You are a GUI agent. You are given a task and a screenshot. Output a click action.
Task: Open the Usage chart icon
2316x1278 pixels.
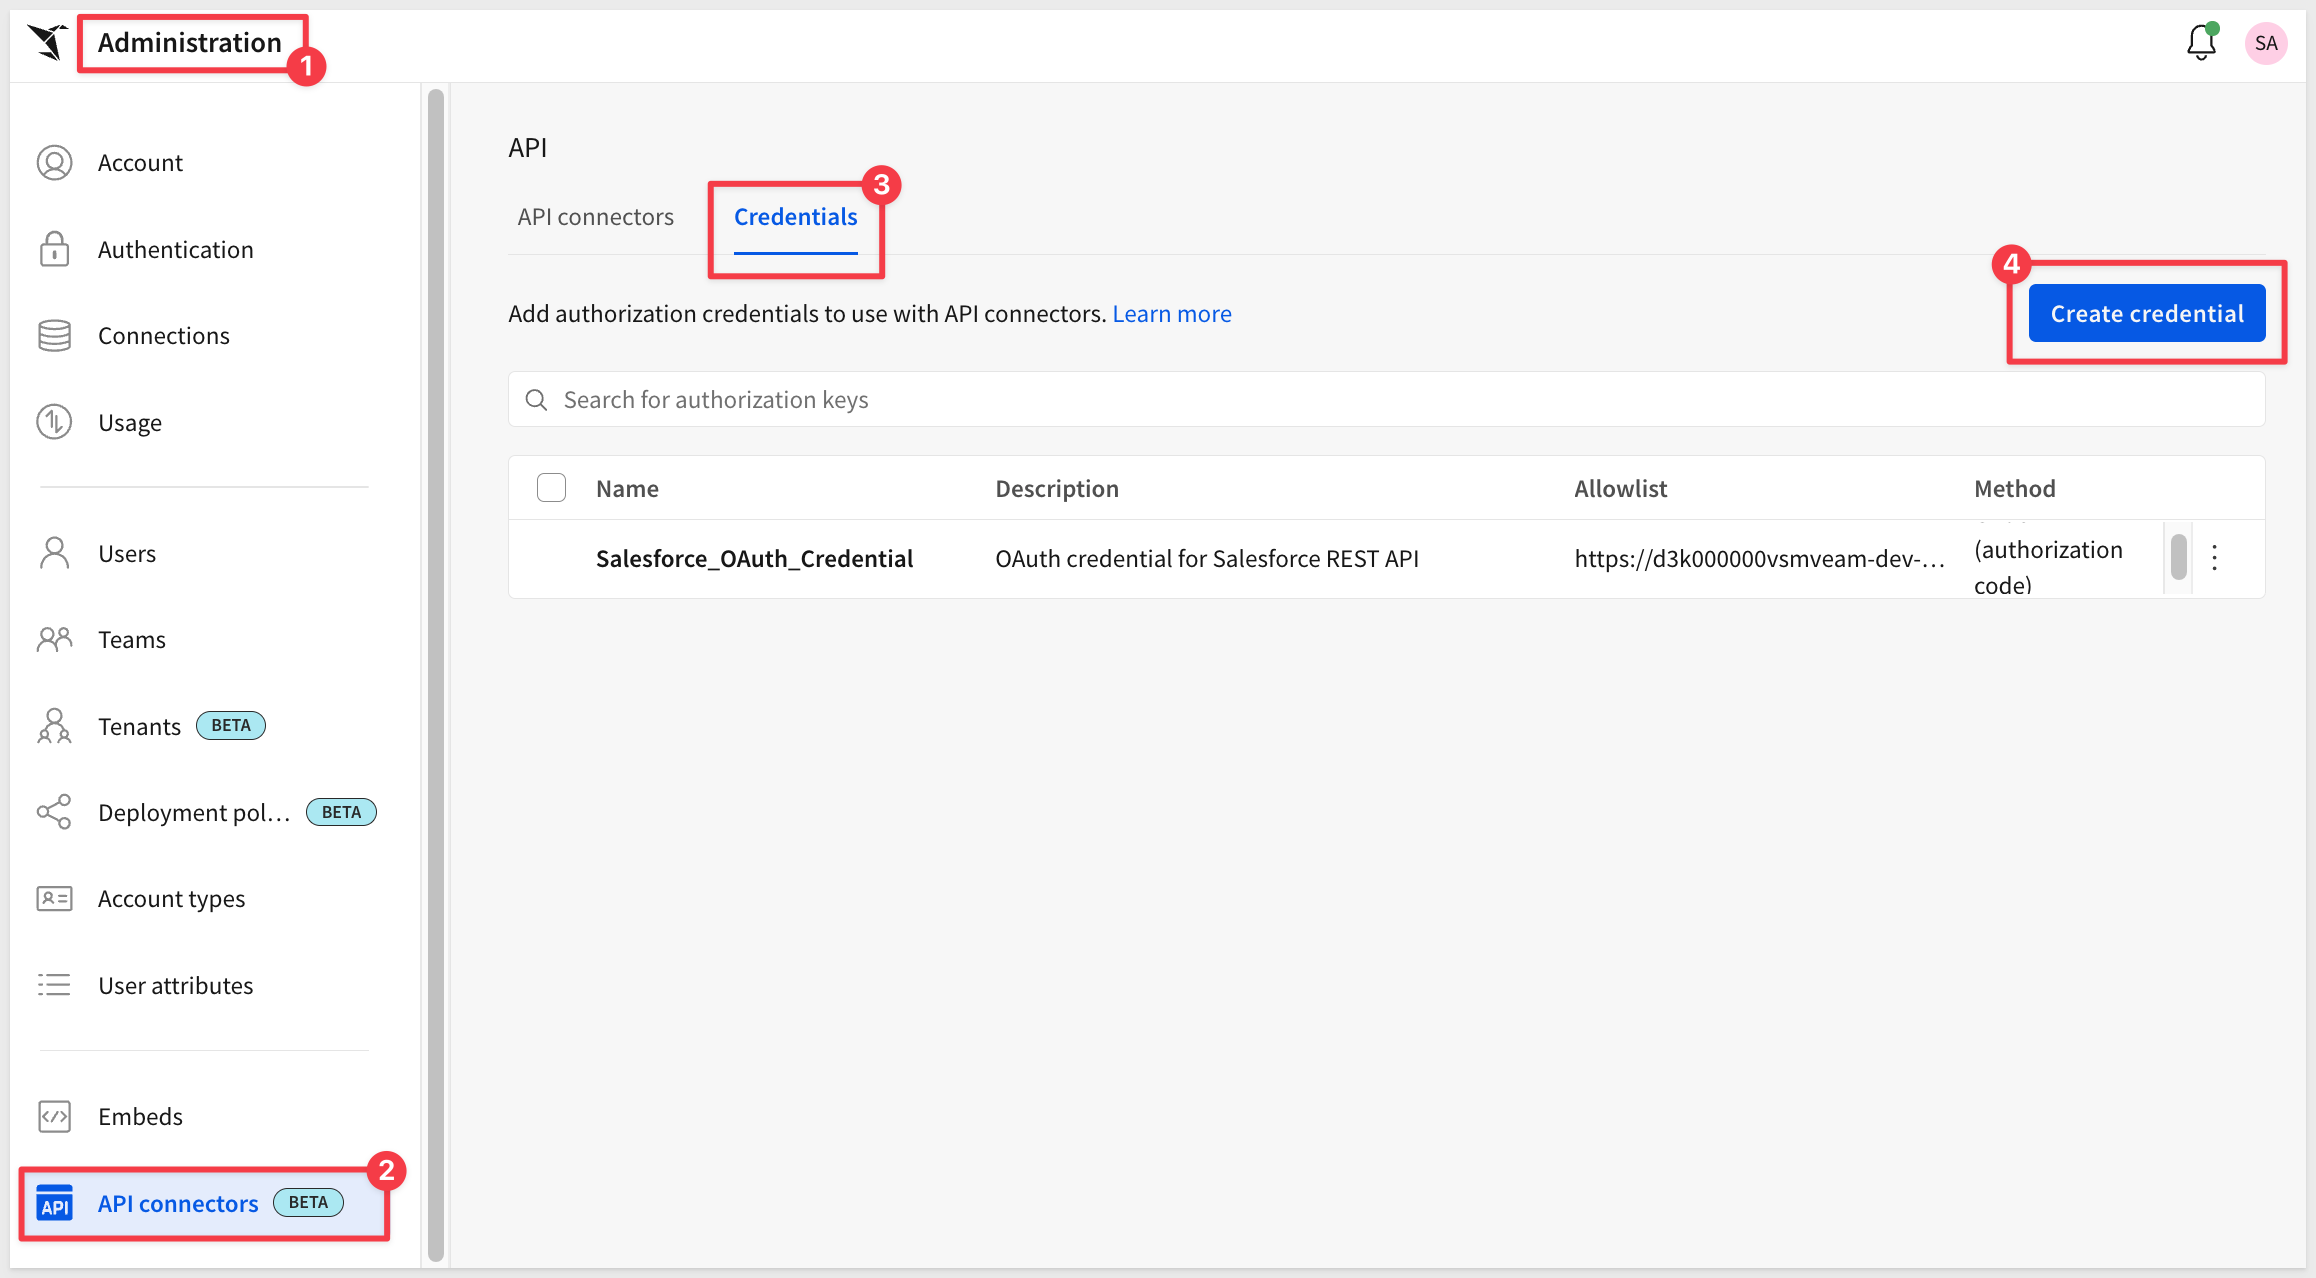tap(54, 423)
